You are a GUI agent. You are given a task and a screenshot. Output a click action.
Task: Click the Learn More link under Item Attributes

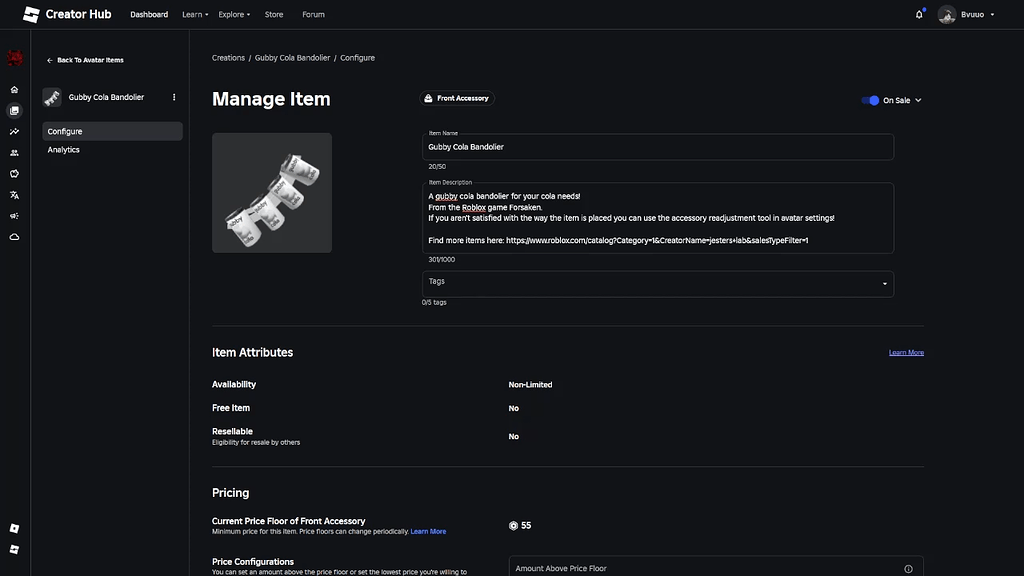pos(906,351)
